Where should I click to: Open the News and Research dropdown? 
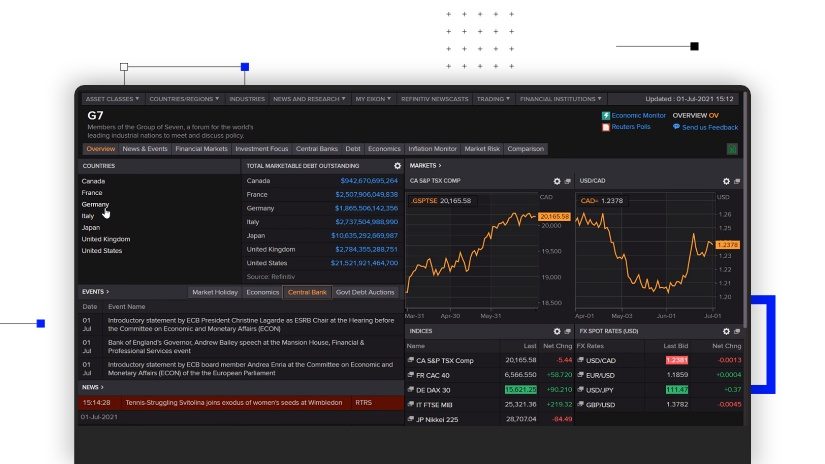309,99
